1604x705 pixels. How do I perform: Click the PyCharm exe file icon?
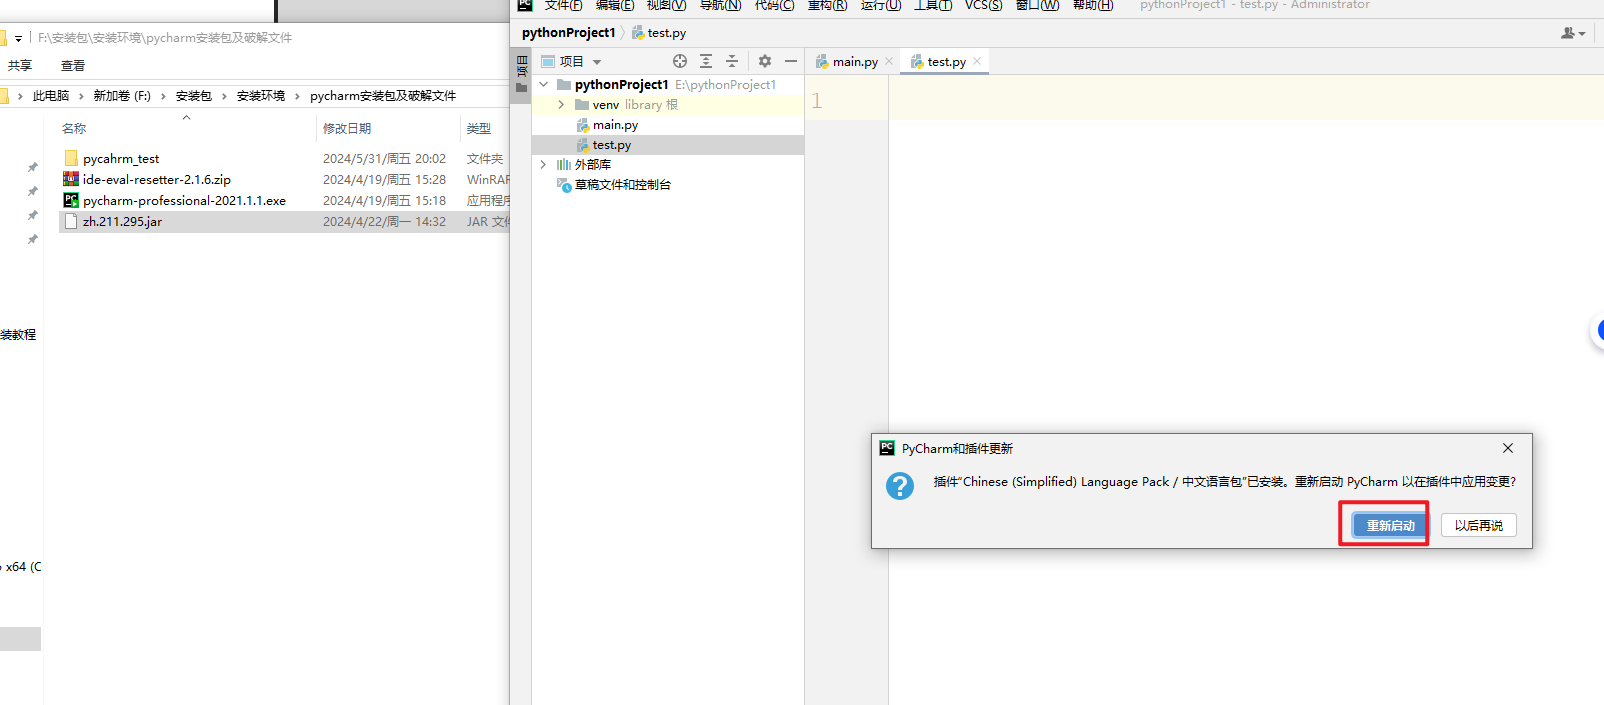click(71, 200)
